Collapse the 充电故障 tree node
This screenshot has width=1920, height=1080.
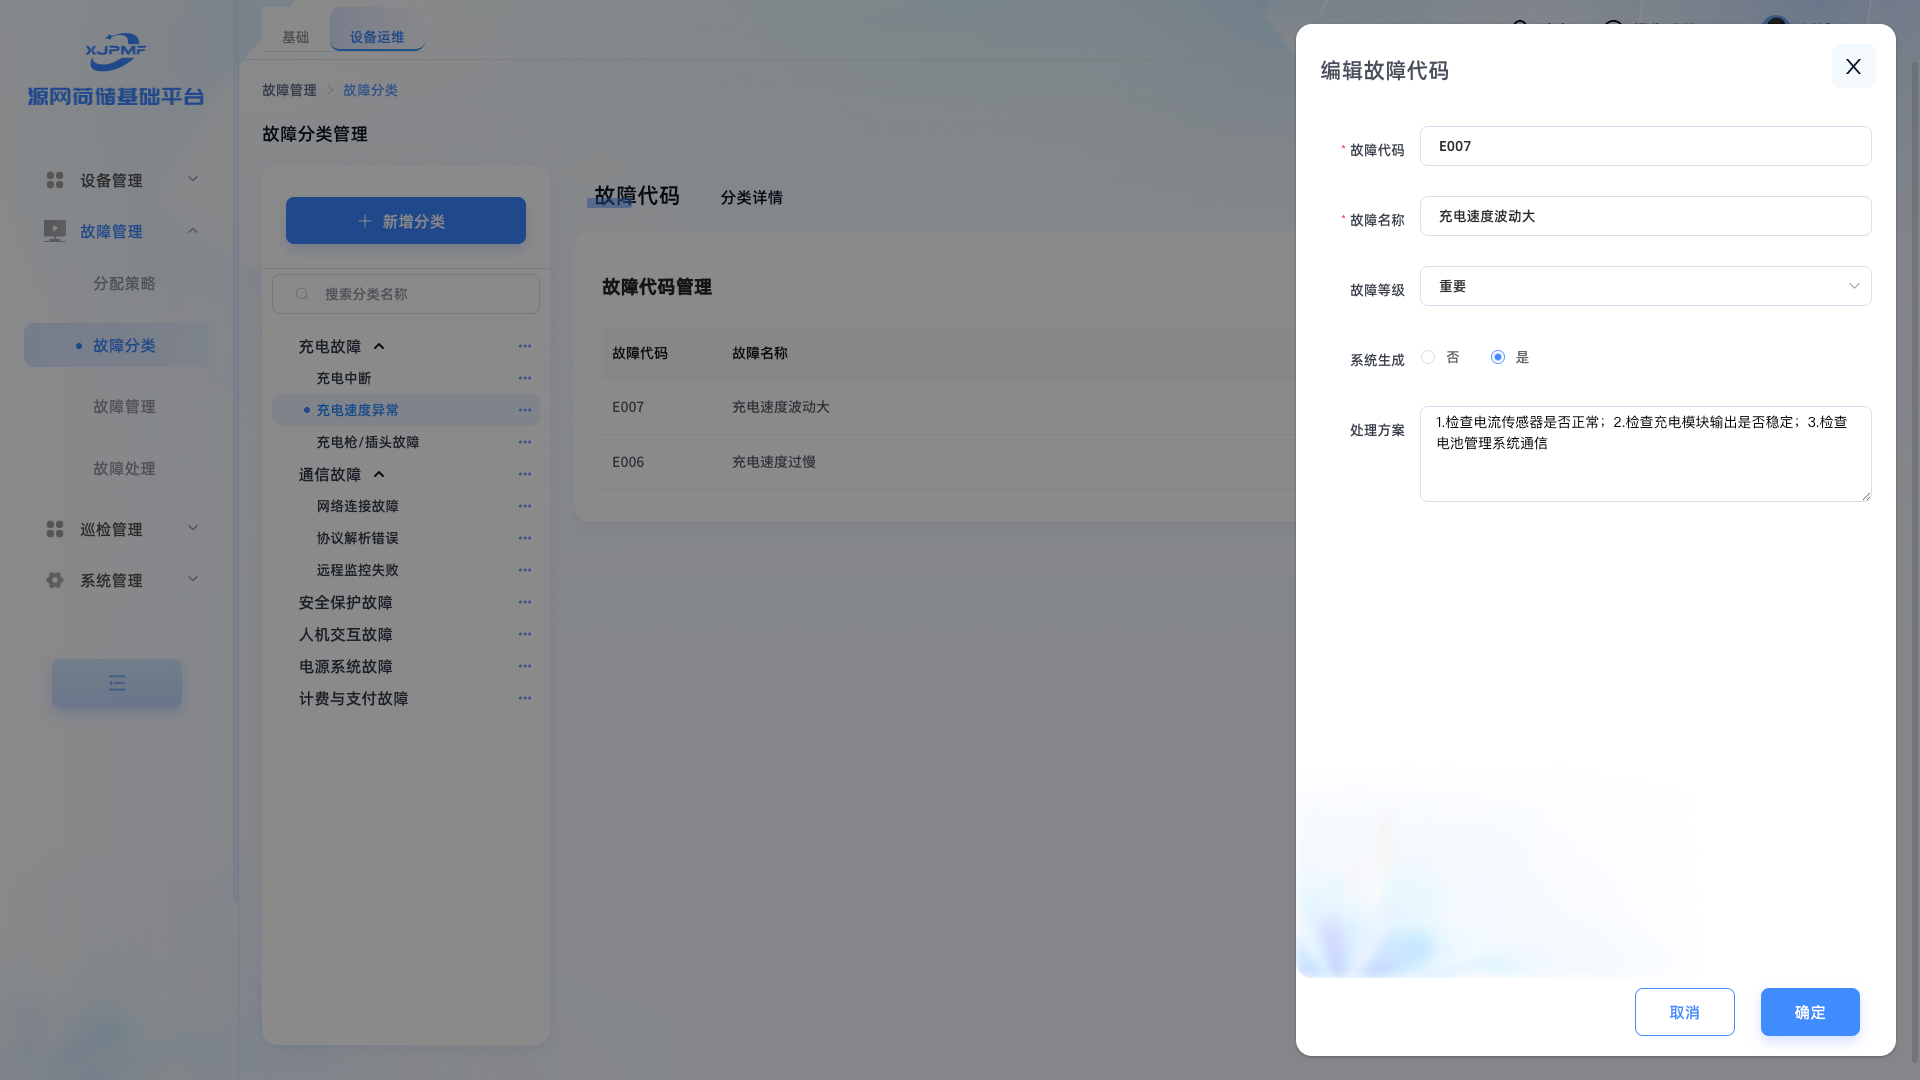379,346
